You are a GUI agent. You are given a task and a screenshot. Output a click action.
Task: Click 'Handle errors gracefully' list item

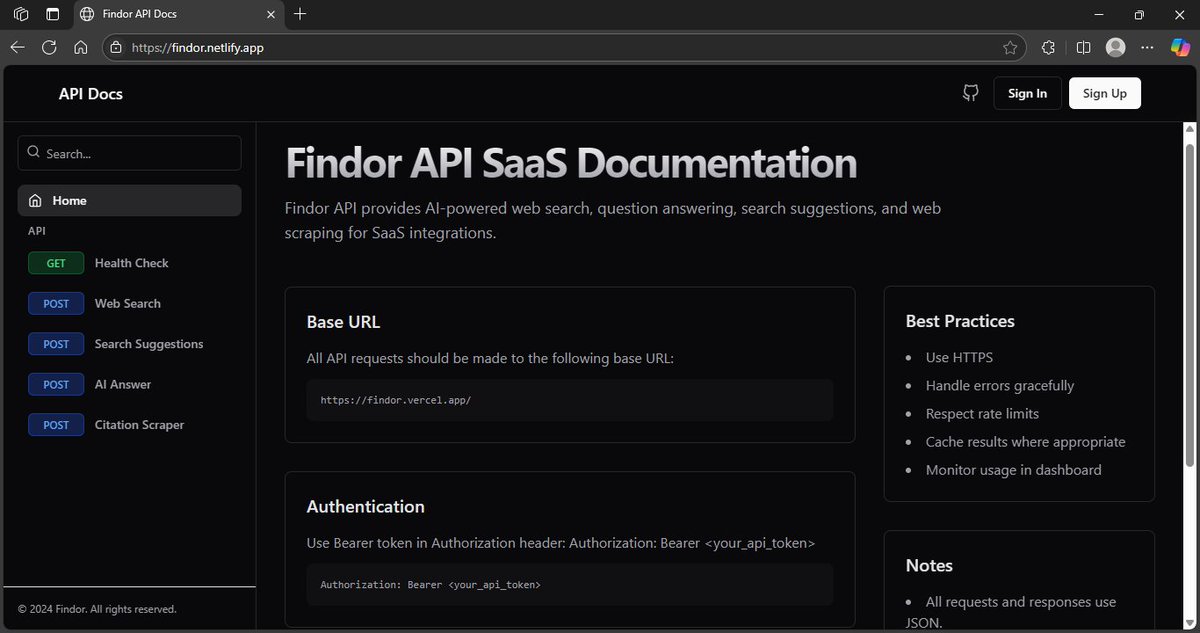tap(1000, 385)
